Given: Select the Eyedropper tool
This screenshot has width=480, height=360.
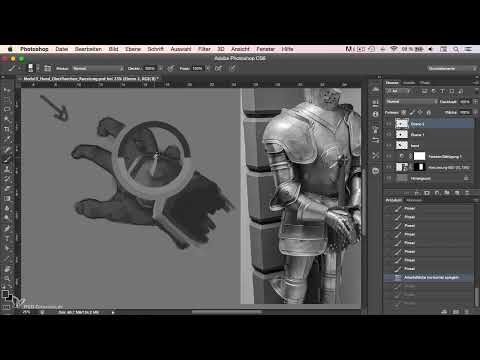Looking at the screenshot, I should point(6,139).
